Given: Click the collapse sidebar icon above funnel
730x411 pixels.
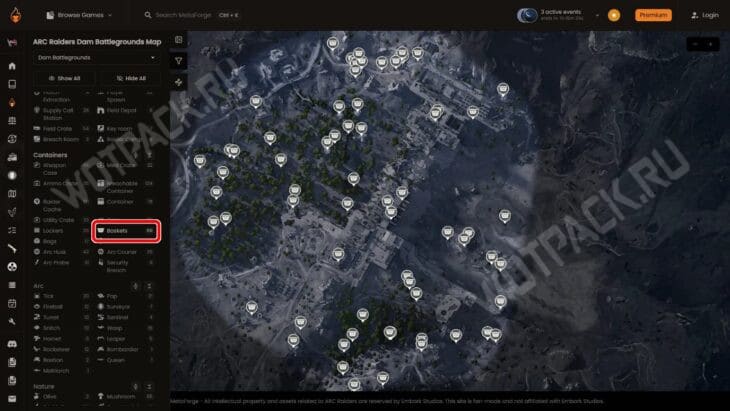Looking at the screenshot, I should [179, 40].
